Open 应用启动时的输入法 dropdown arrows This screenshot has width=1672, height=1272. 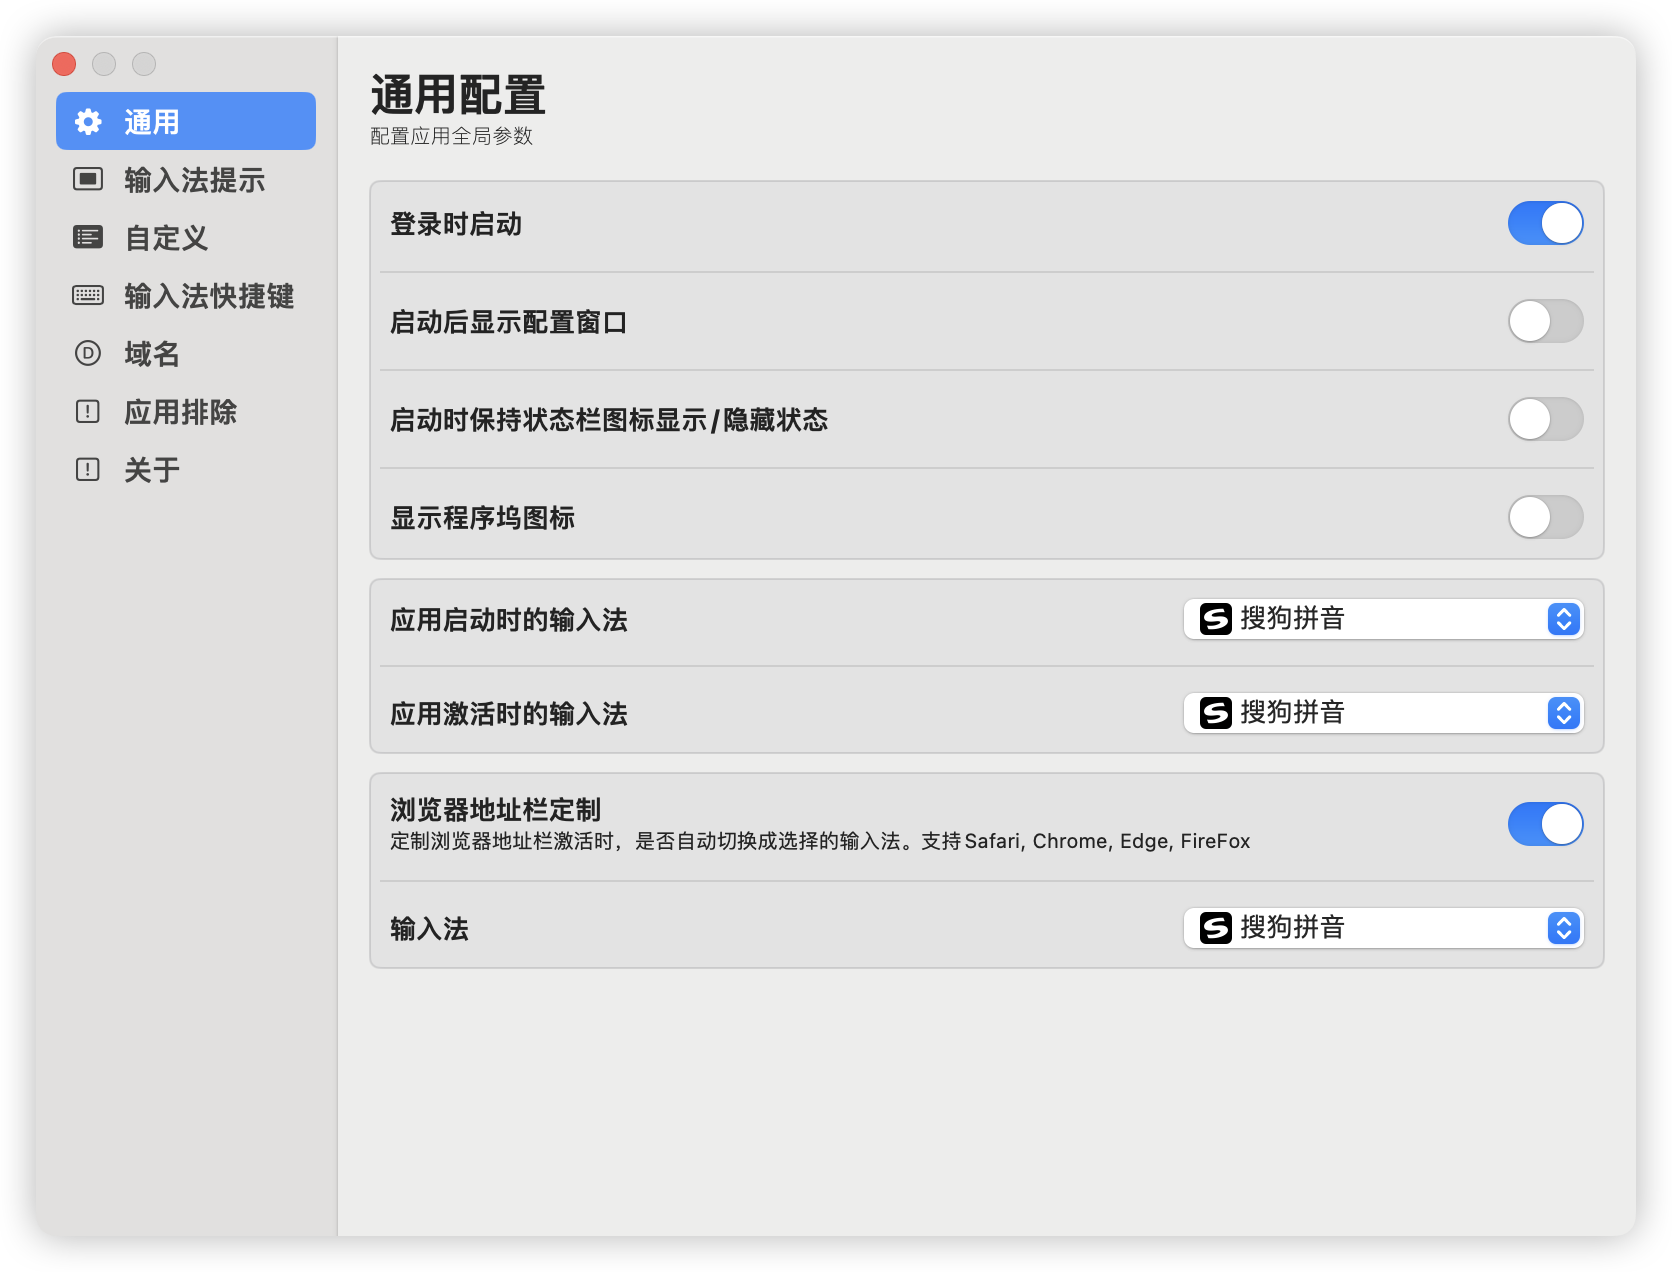coord(1564,619)
